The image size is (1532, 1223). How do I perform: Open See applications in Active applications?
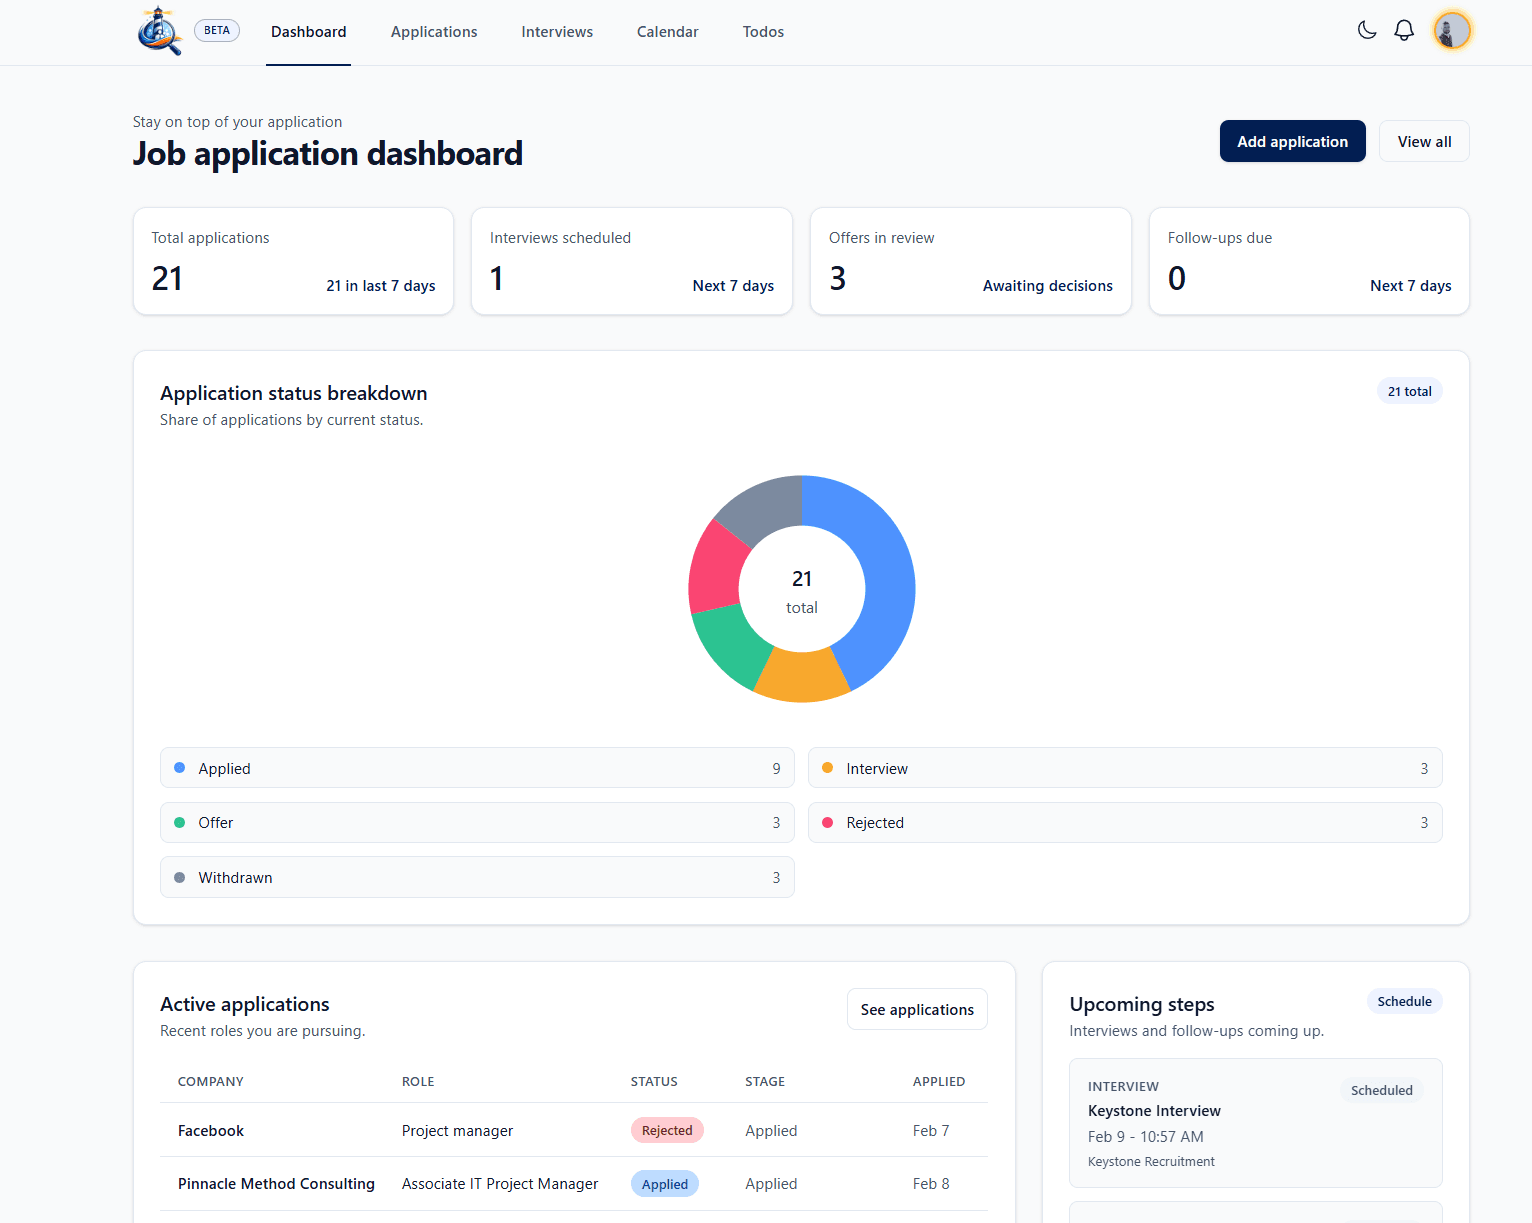tap(916, 1009)
